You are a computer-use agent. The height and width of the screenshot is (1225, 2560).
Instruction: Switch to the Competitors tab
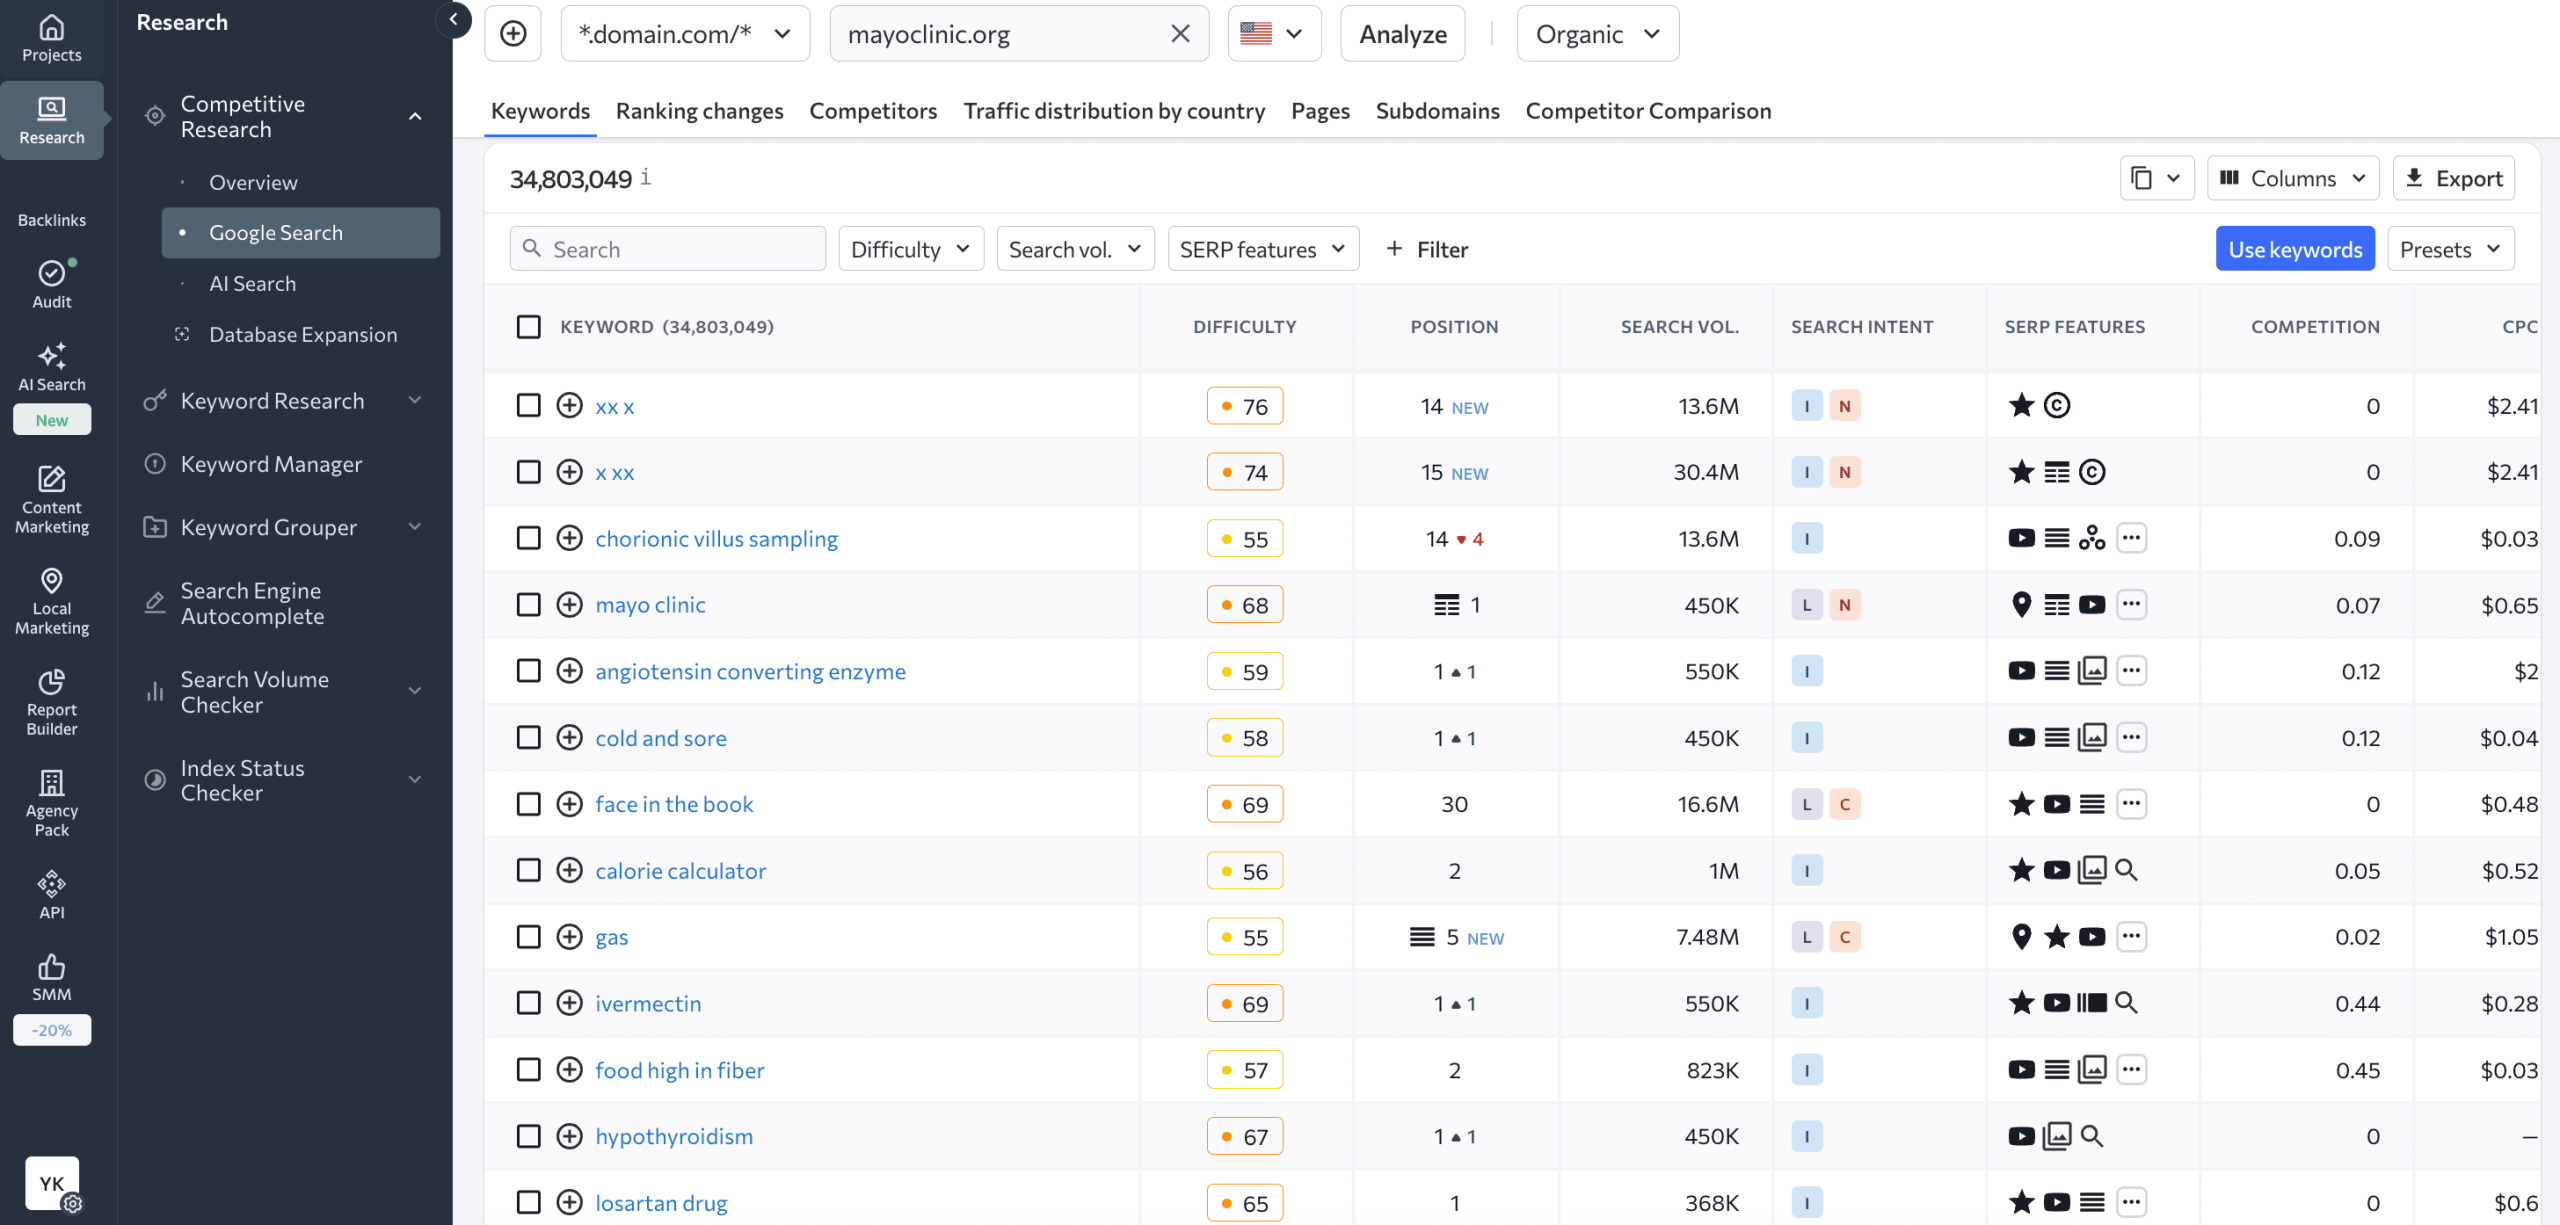point(872,111)
